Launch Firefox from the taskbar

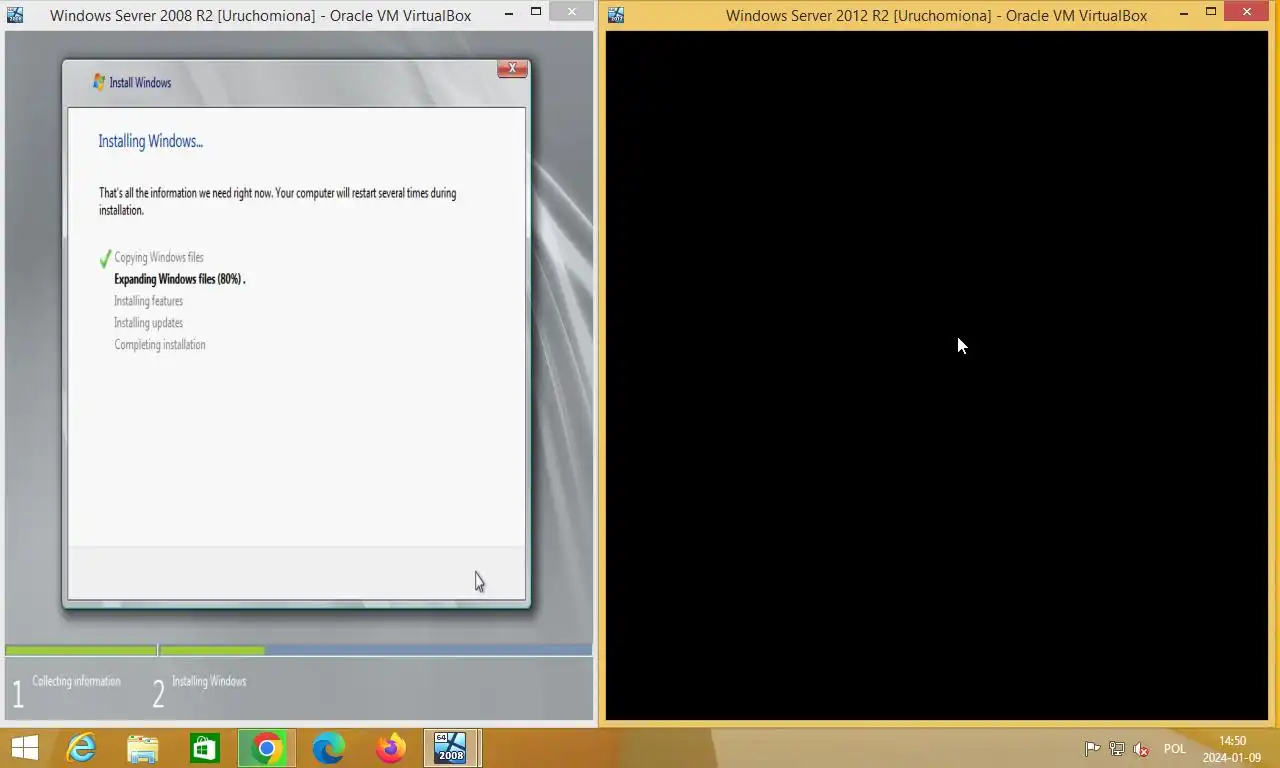(x=391, y=748)
